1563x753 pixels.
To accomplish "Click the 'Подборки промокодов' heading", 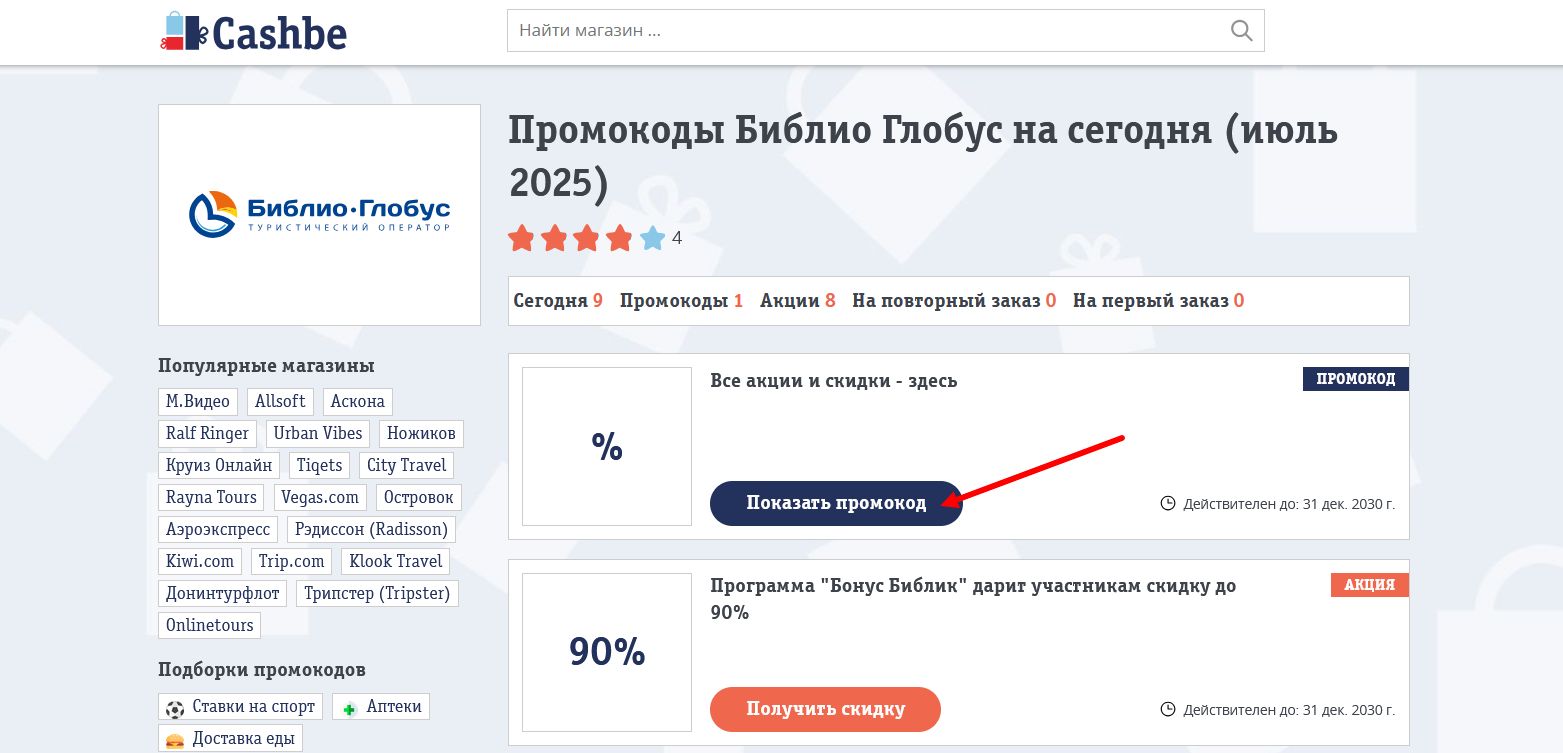I will pos(262,670).
